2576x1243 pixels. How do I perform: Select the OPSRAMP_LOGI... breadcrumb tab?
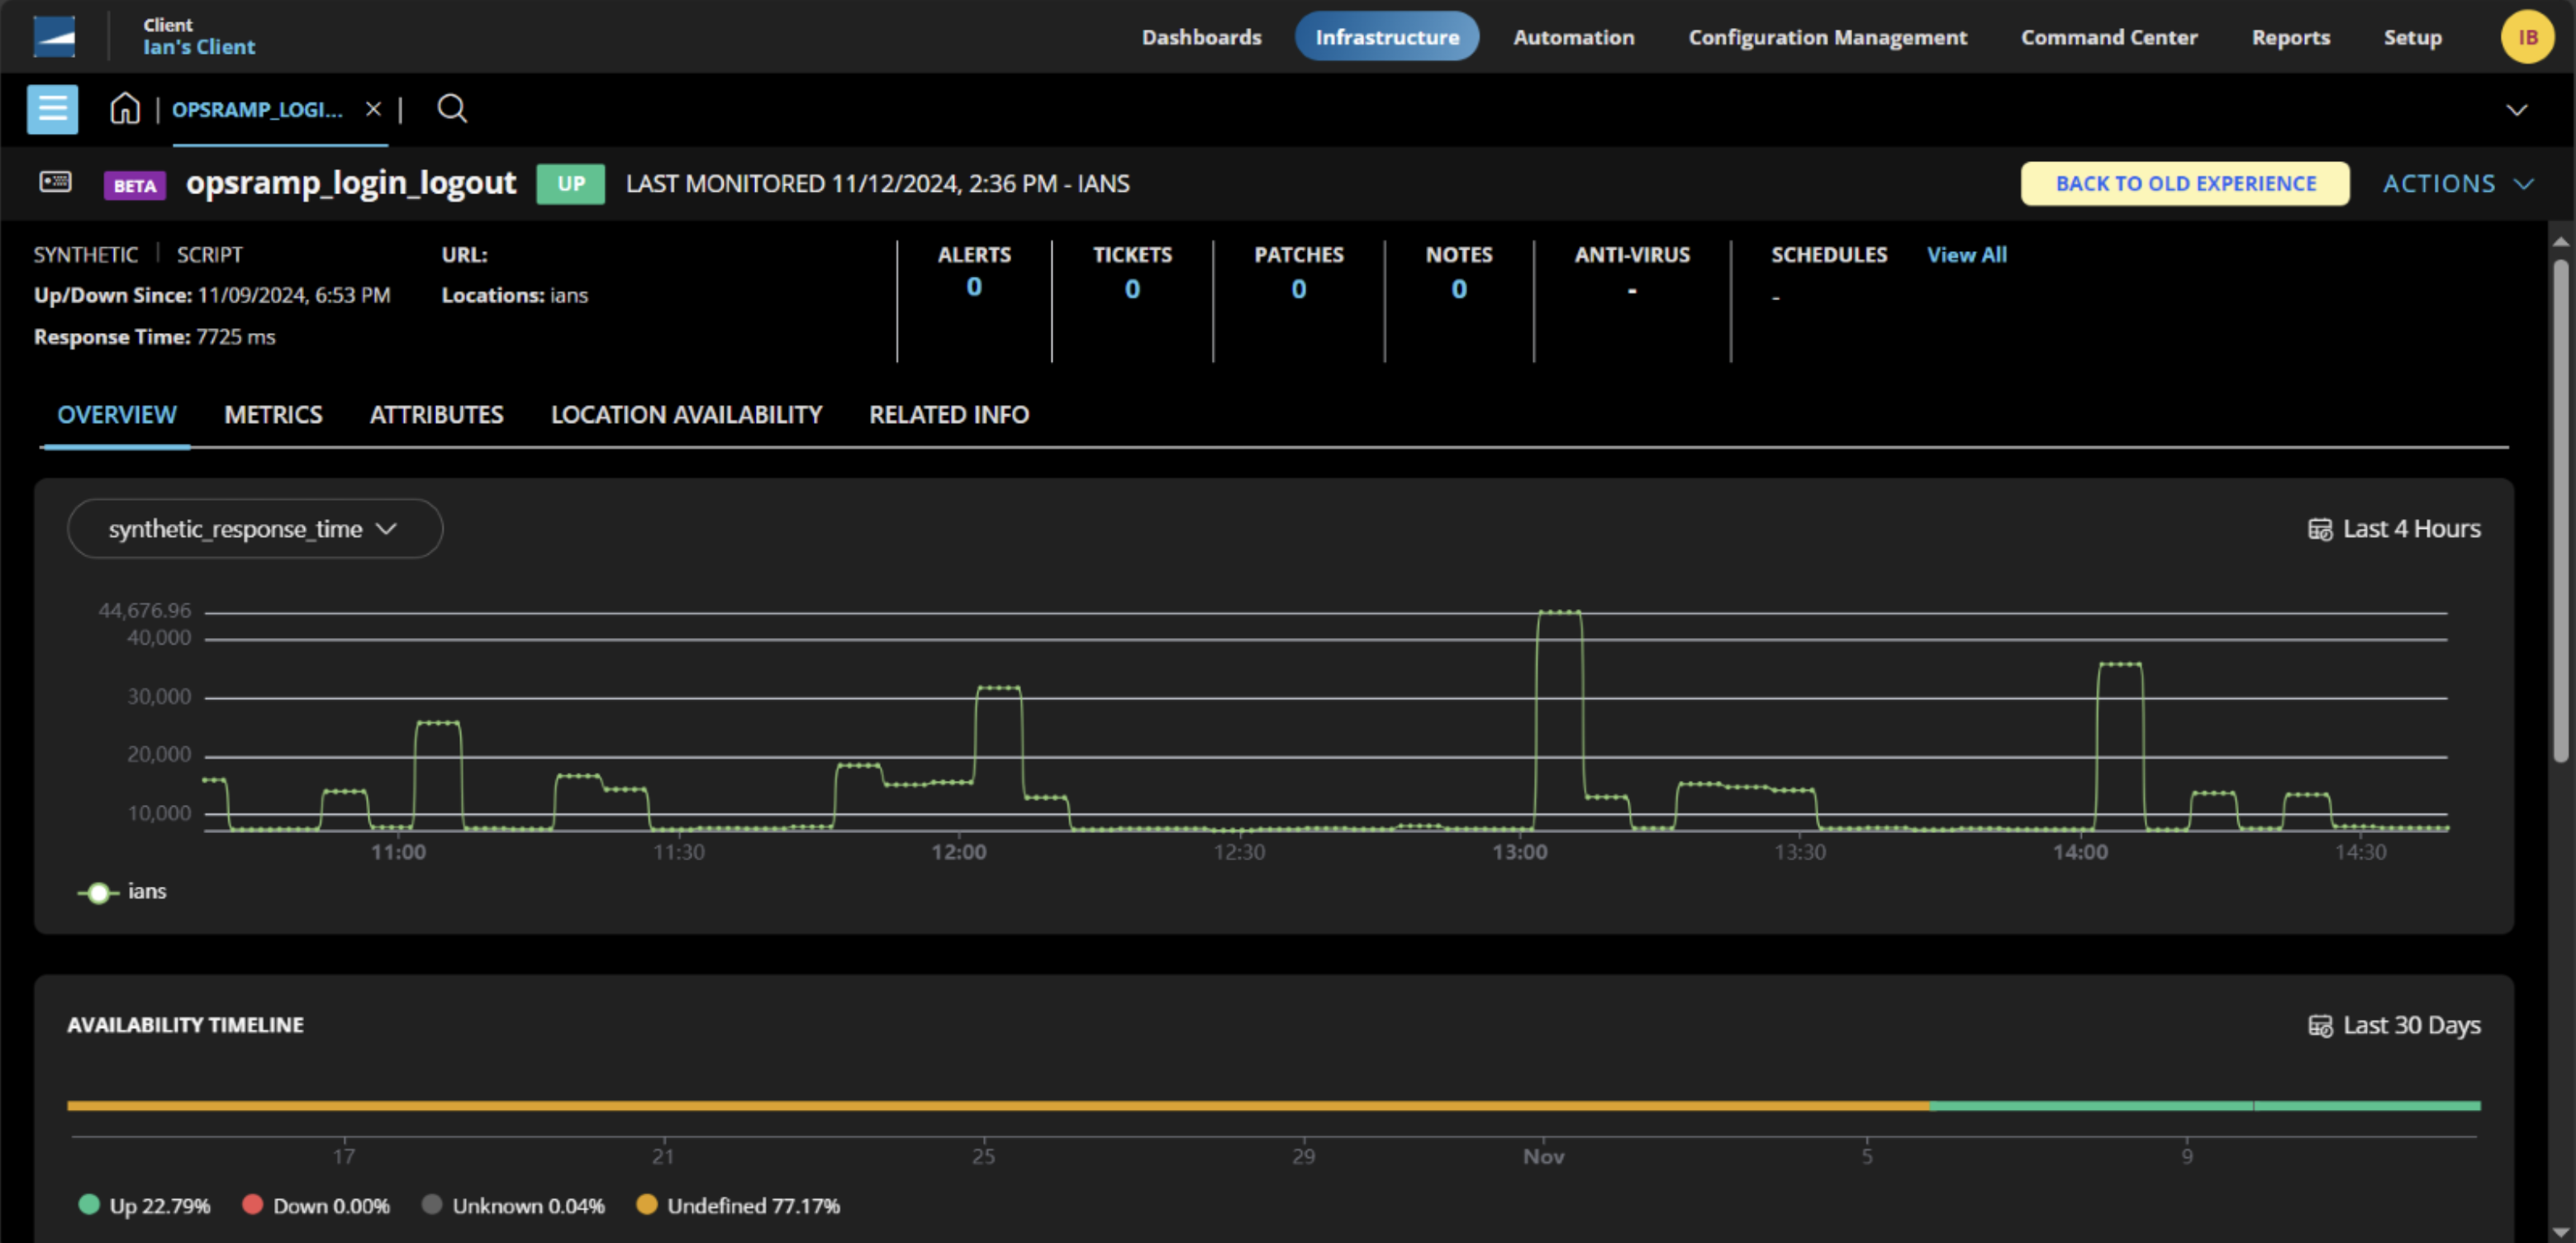[x=257, y=109]
